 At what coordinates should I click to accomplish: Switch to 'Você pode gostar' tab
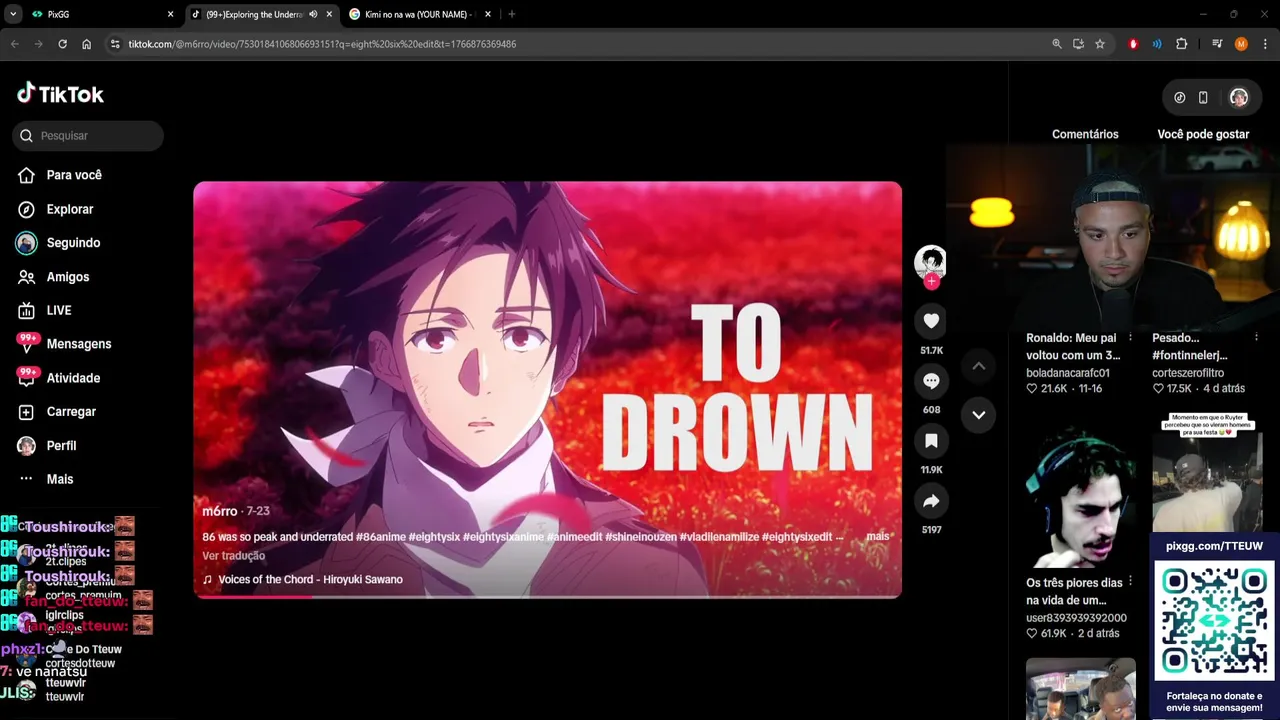click(1203, 134)
